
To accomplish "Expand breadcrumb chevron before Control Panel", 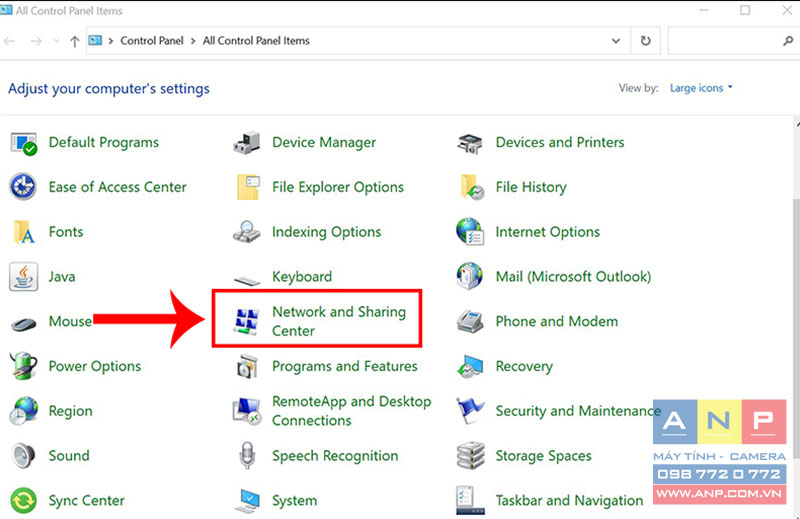I will click(x=111, y=41).
